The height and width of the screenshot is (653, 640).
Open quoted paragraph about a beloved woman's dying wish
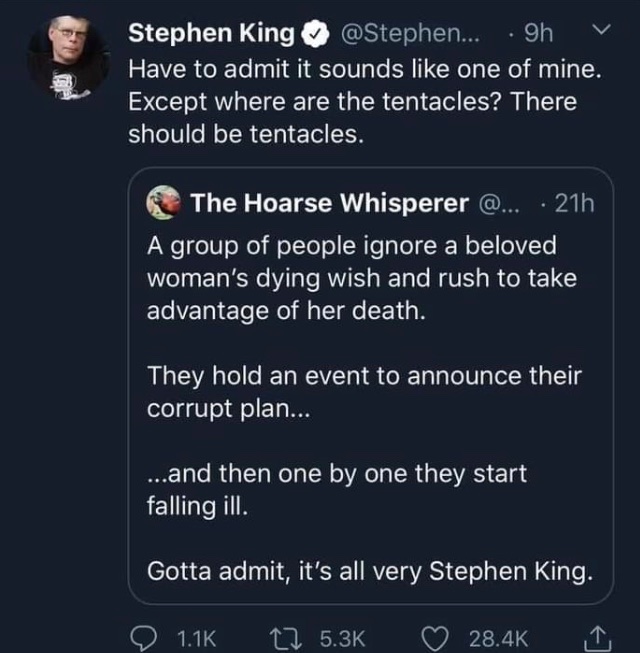click(x=360, y=277)
